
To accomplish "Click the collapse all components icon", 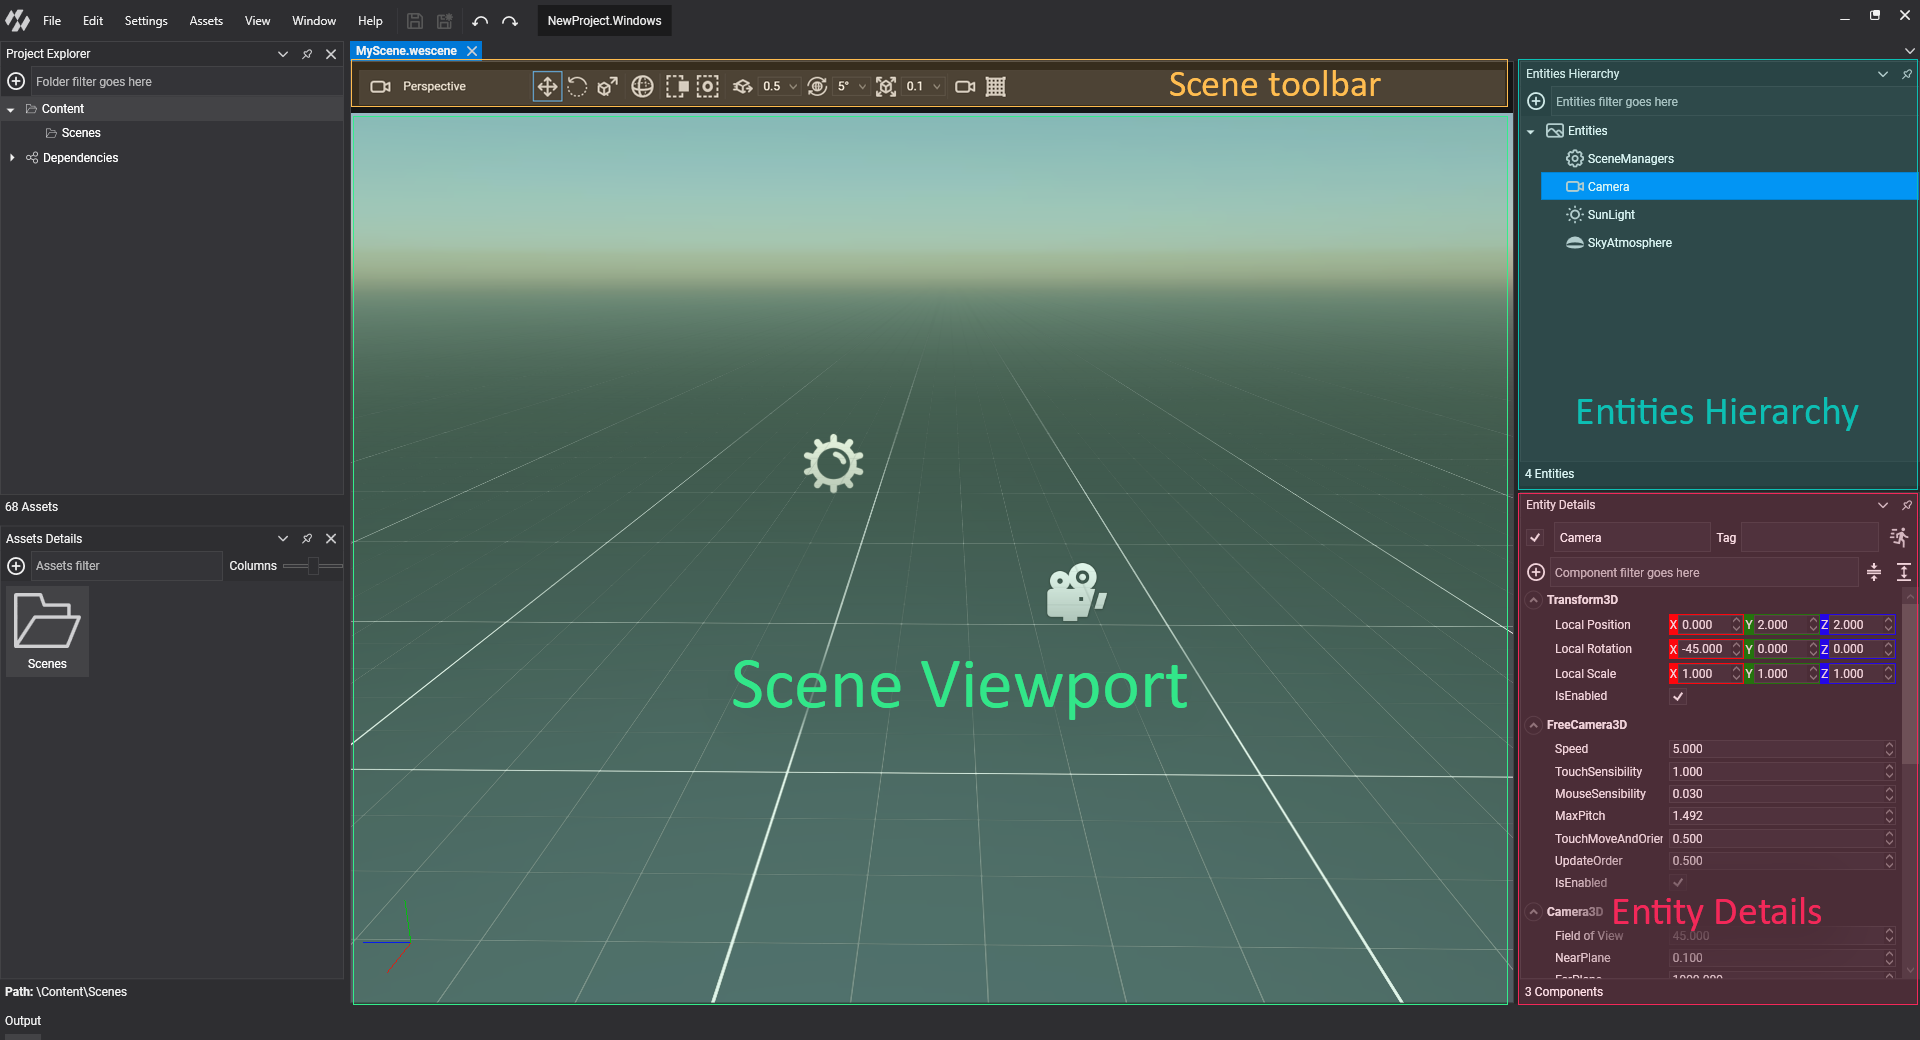I will coord(1874,573).
